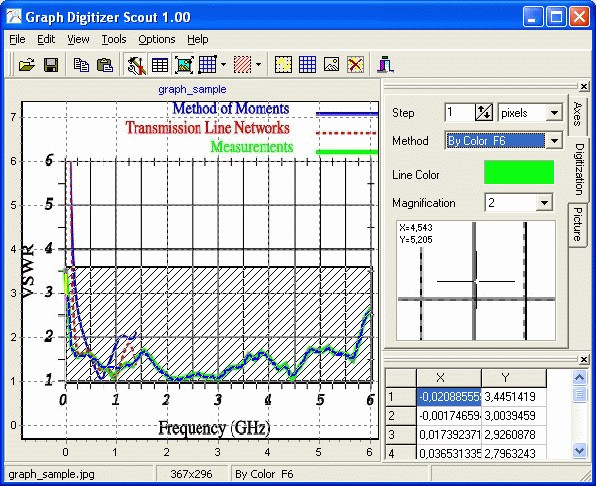596x486 pixels.
Task: Open the Method By Color combo box
Action: click(503, 141)
